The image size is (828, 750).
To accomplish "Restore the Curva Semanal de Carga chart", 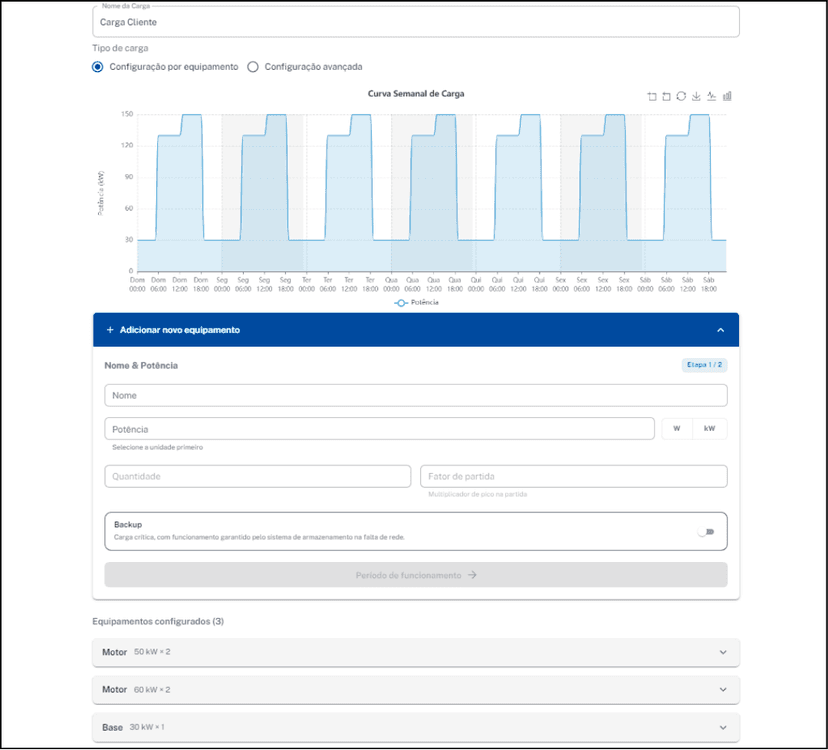I will (x=682, y=96).
